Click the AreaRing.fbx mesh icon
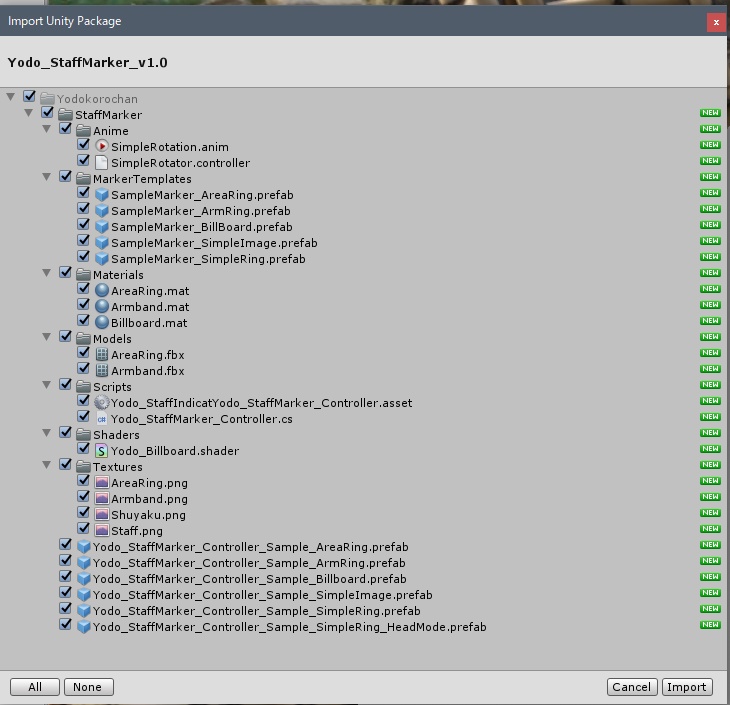 [x=101, y=355]
